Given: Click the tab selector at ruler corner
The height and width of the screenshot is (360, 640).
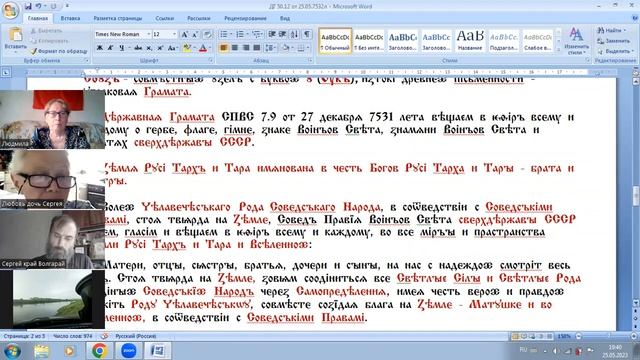Looking at the screenshot, I should tap(6, 73).
